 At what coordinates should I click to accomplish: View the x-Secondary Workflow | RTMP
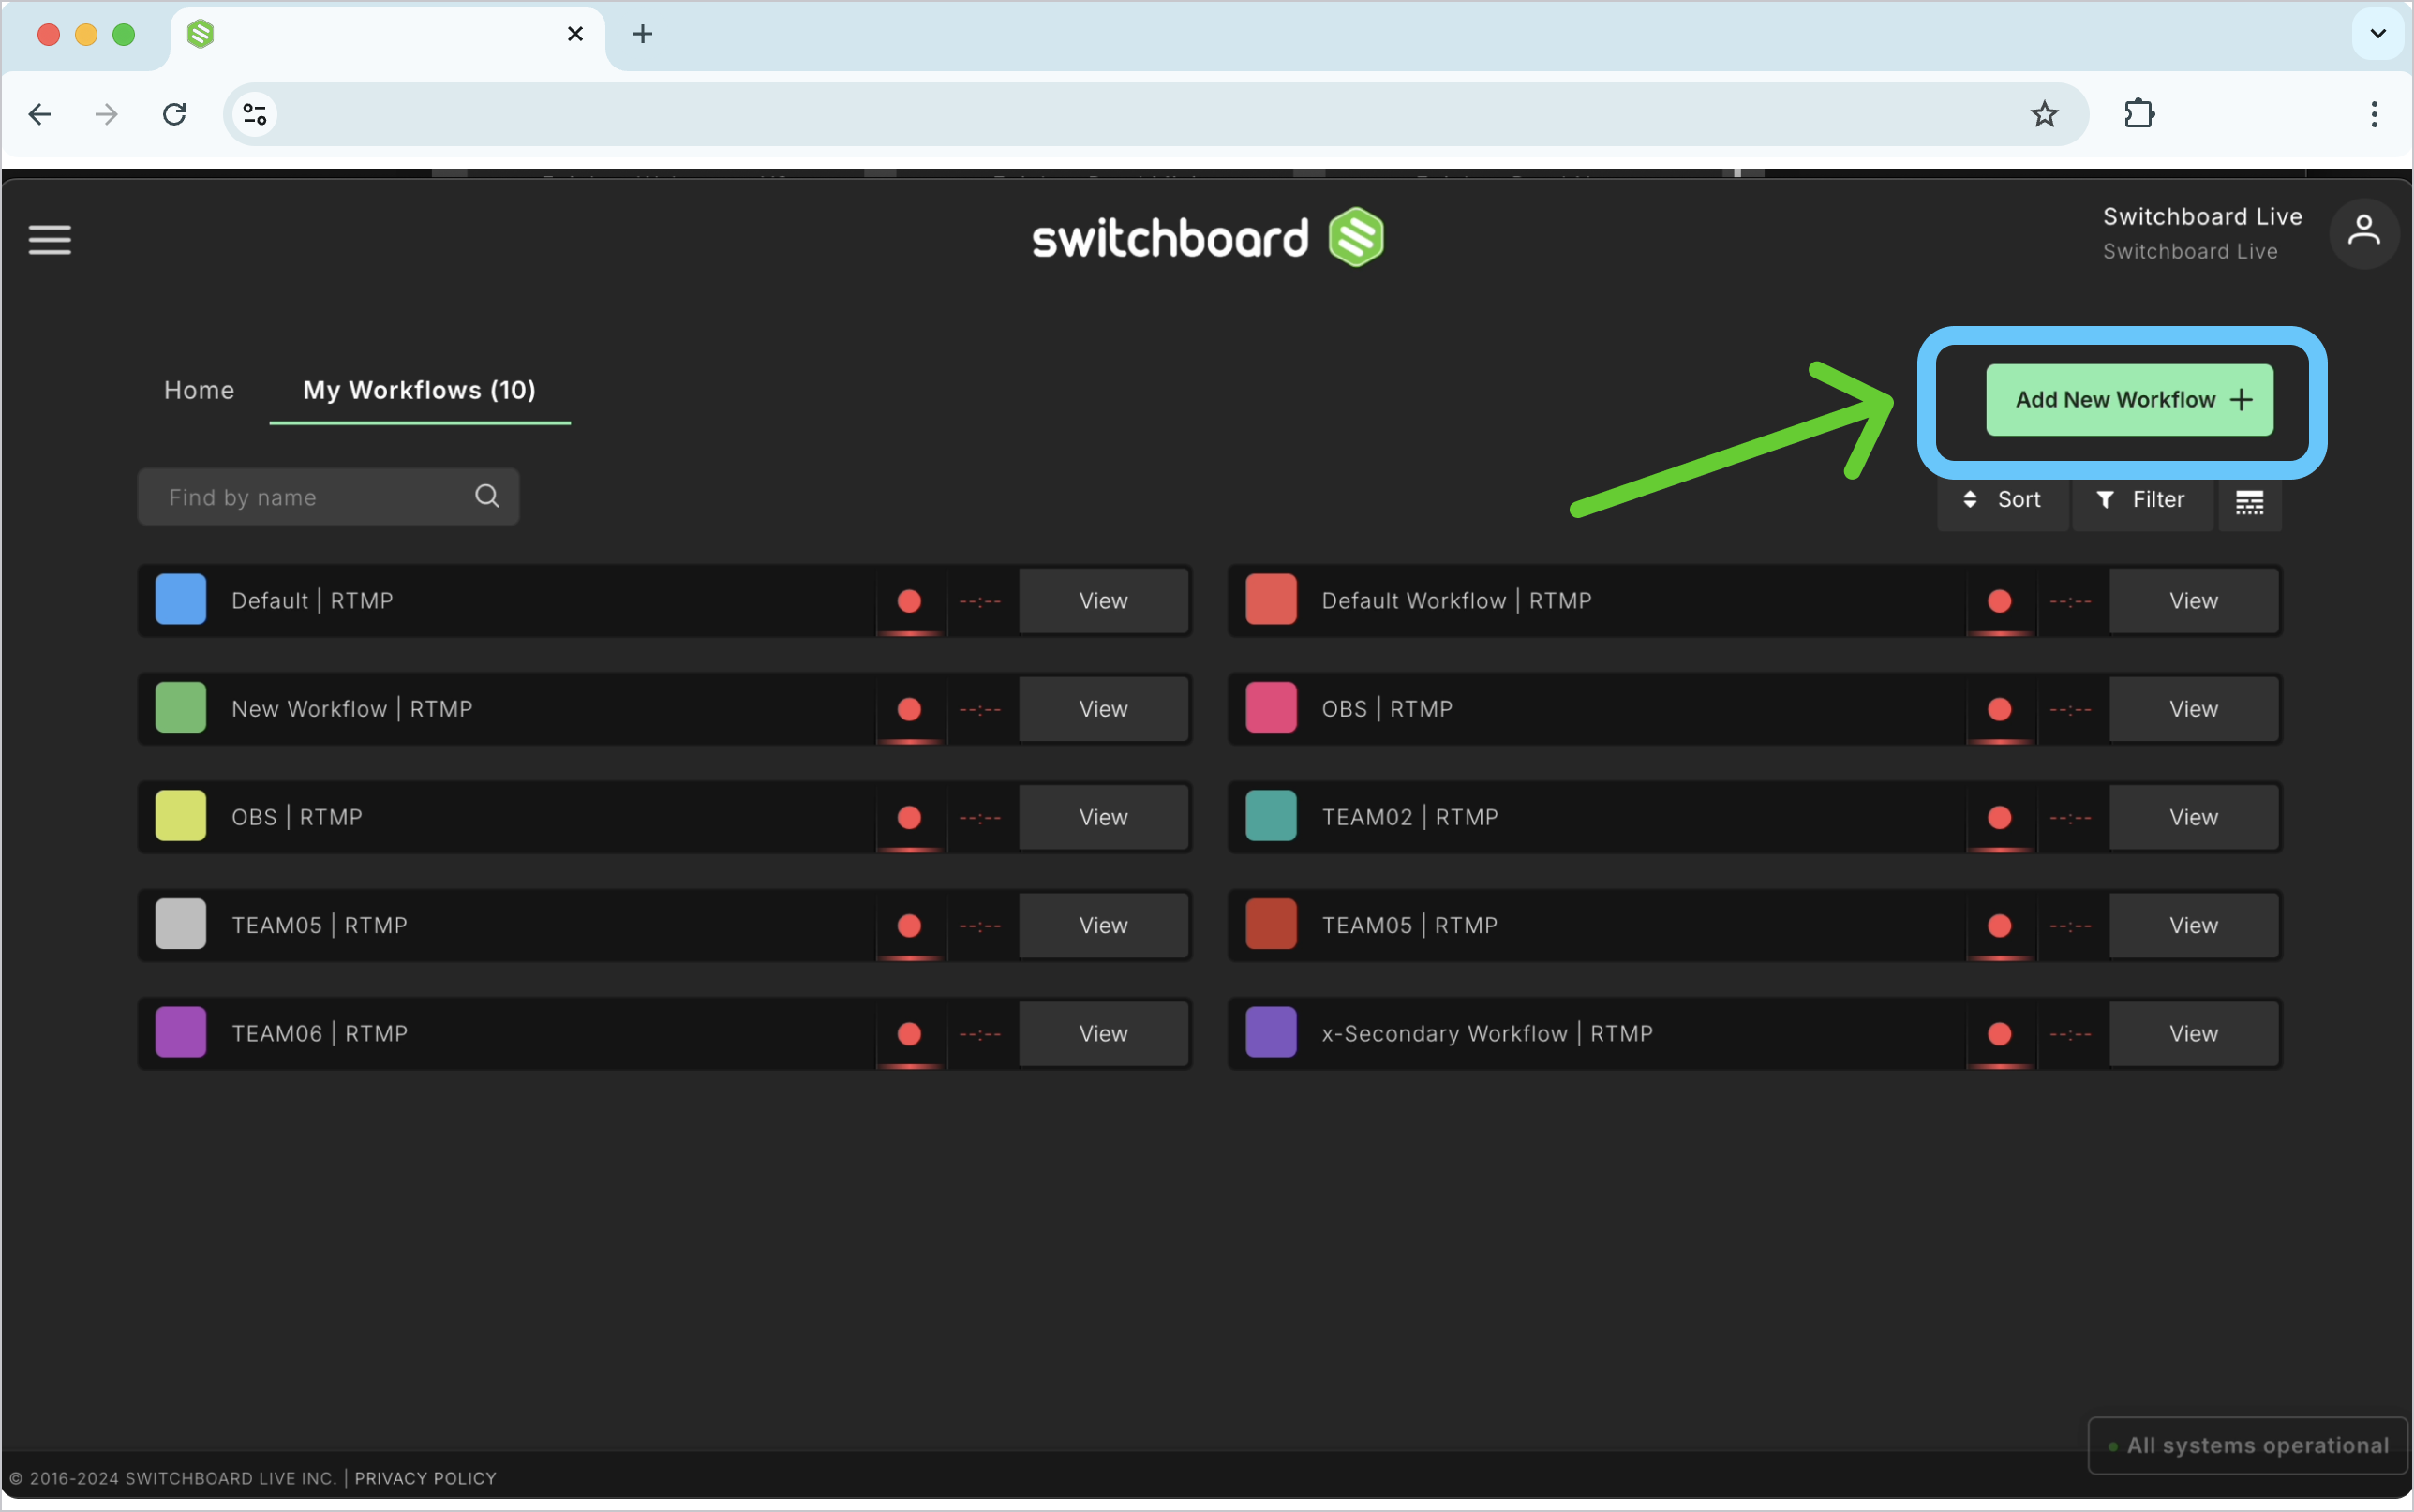click(x=2193, y=1033)
